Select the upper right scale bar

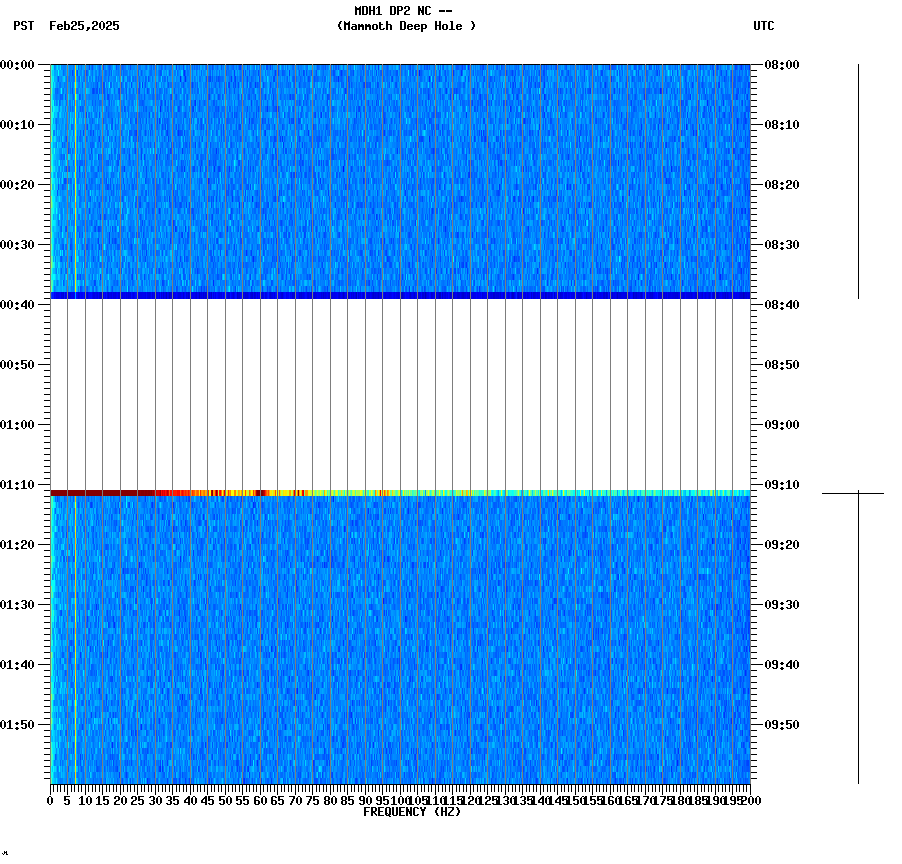coord(857,178)
